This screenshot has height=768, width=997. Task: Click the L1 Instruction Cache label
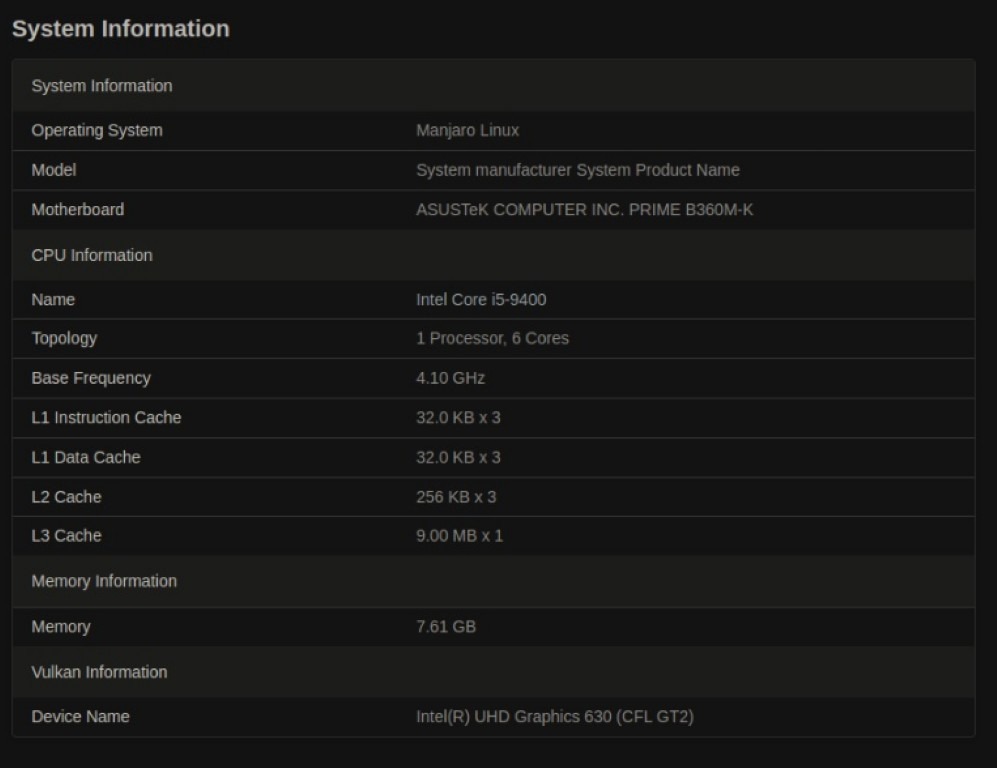pos(106,417)
